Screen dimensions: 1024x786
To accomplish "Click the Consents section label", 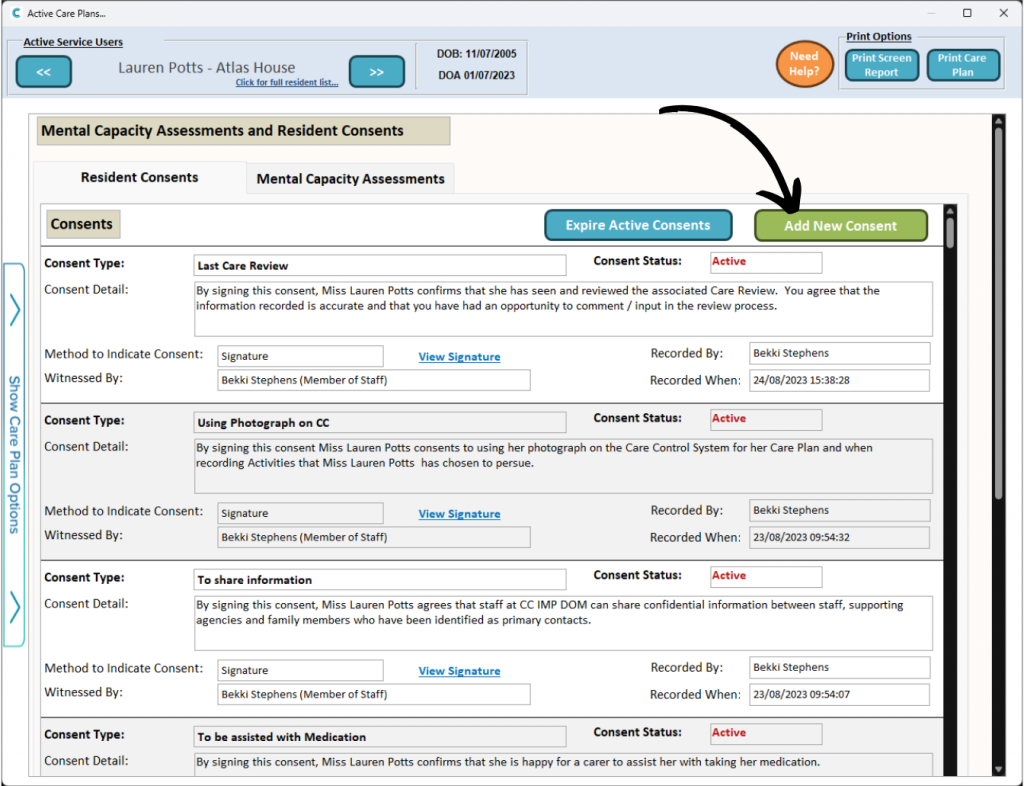I will 82,224.
